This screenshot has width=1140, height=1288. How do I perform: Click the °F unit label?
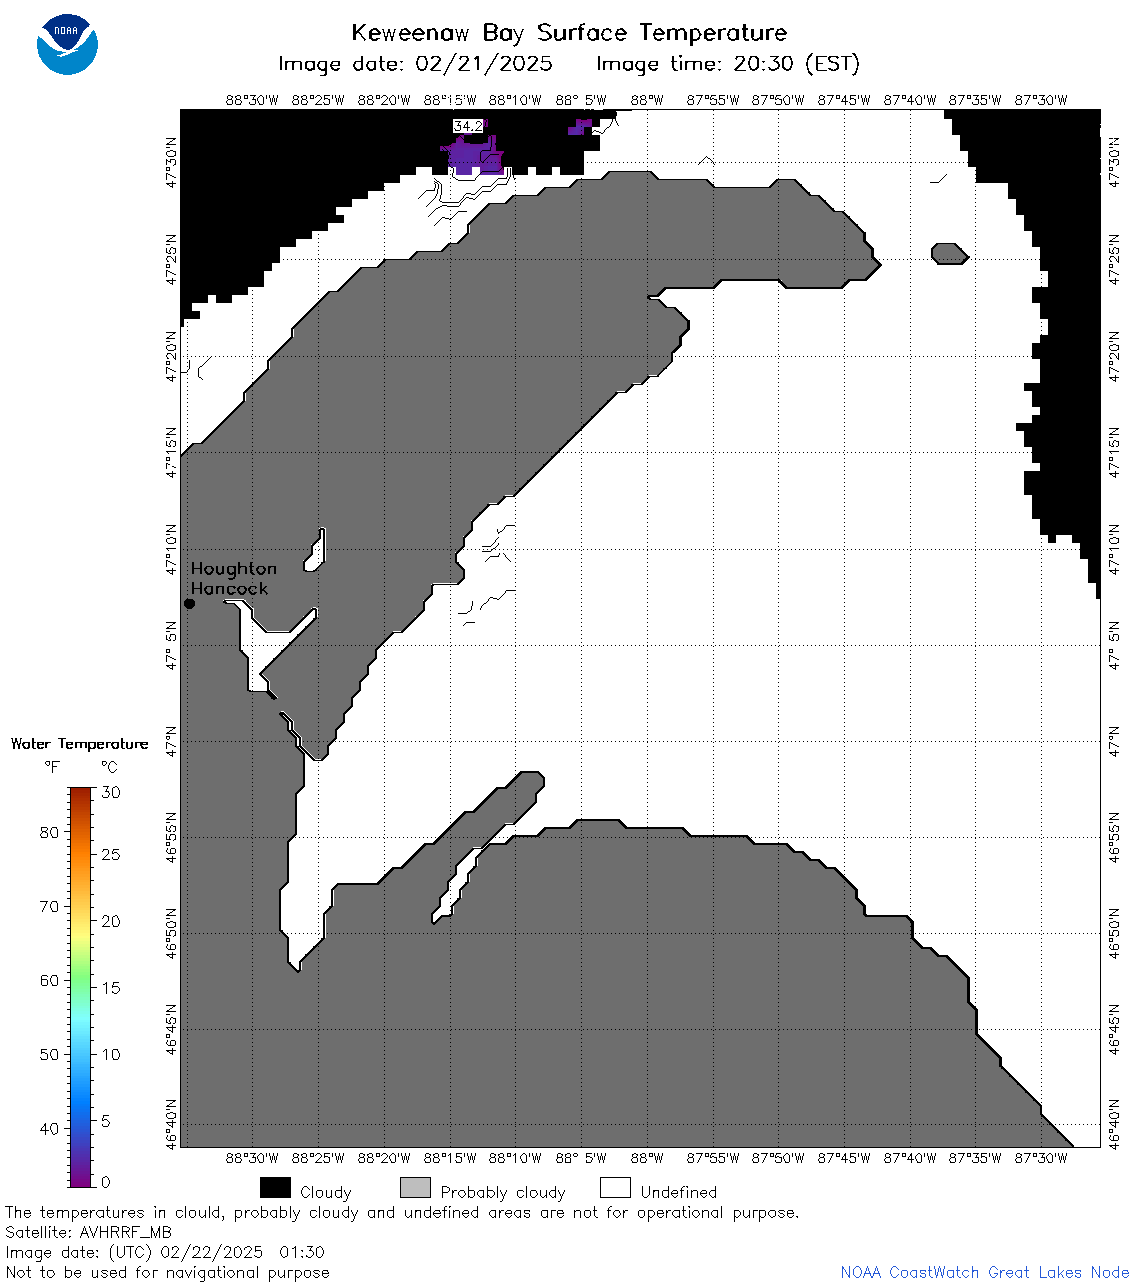(x=52, y=767)
